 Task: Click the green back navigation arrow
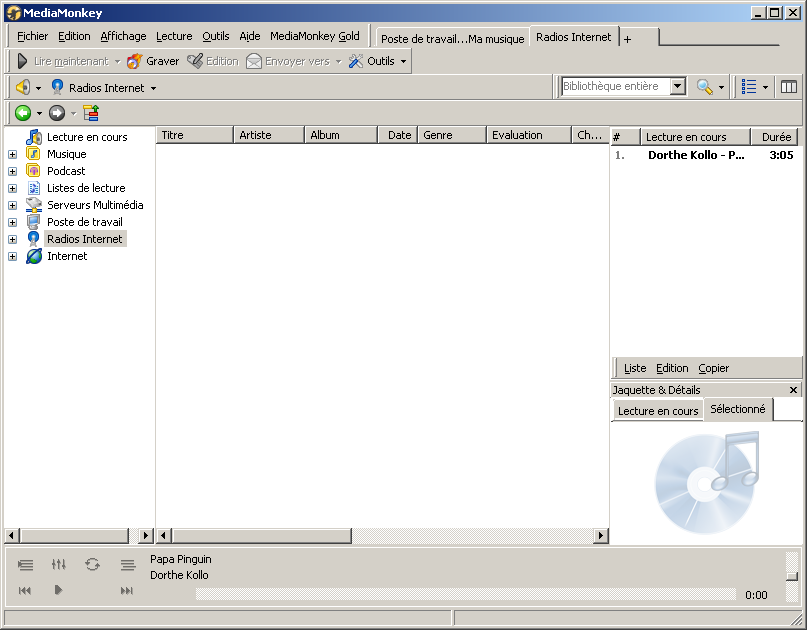[23, 113]
